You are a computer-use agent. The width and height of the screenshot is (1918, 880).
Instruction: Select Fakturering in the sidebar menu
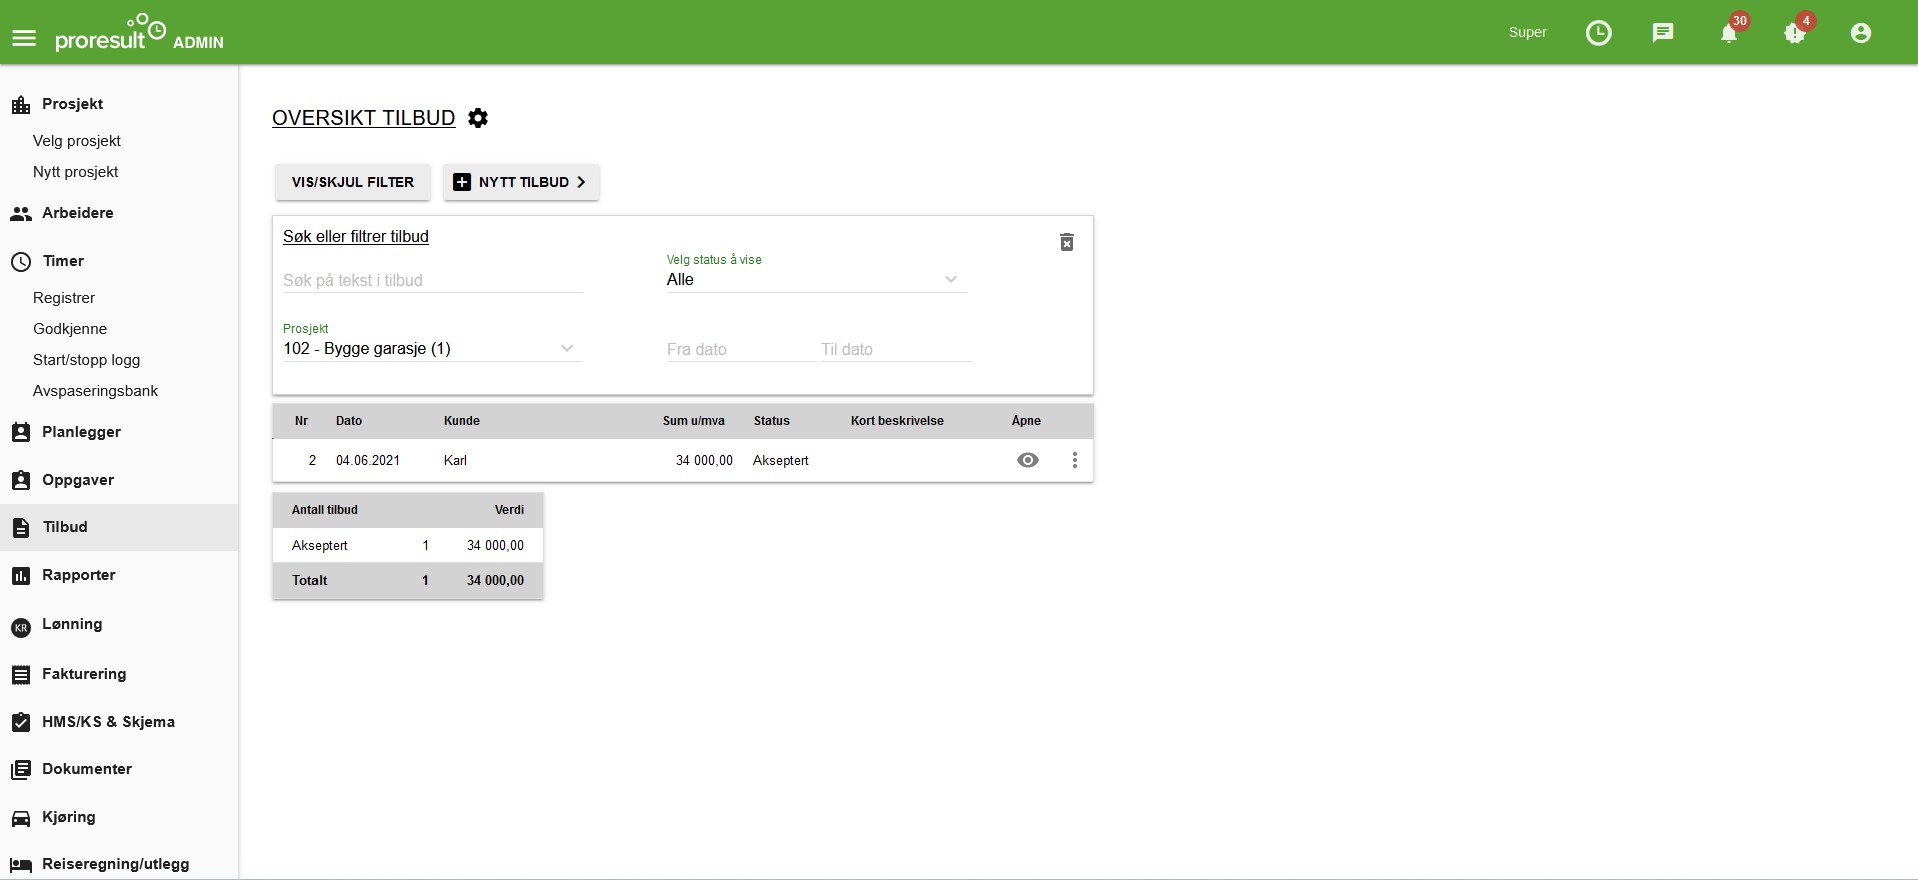[84, 674]
